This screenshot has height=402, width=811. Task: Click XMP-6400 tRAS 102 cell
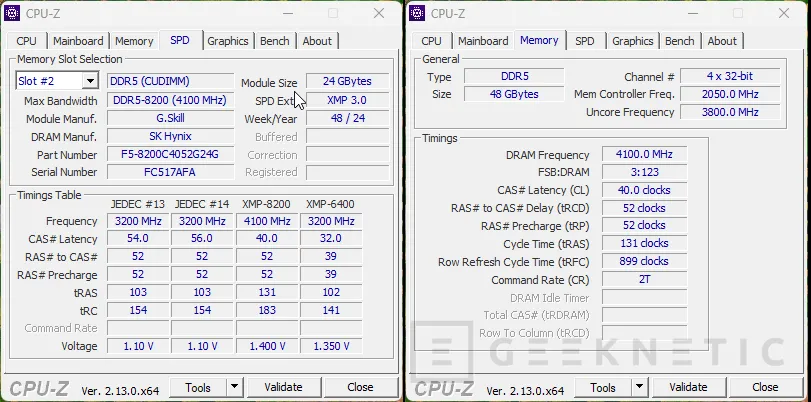click(331, 292)
